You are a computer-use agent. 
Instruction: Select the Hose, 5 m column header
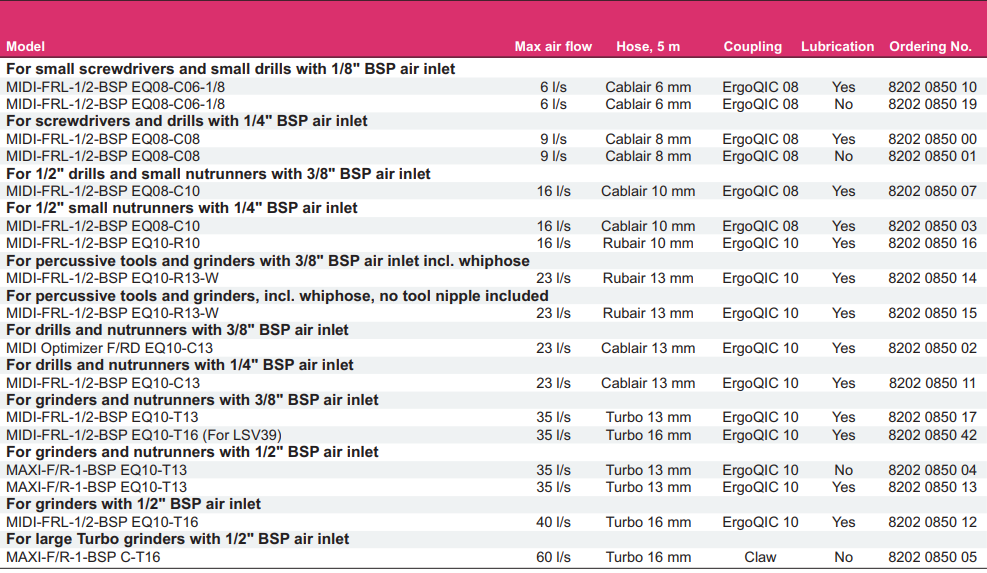(x=648, y=47)
